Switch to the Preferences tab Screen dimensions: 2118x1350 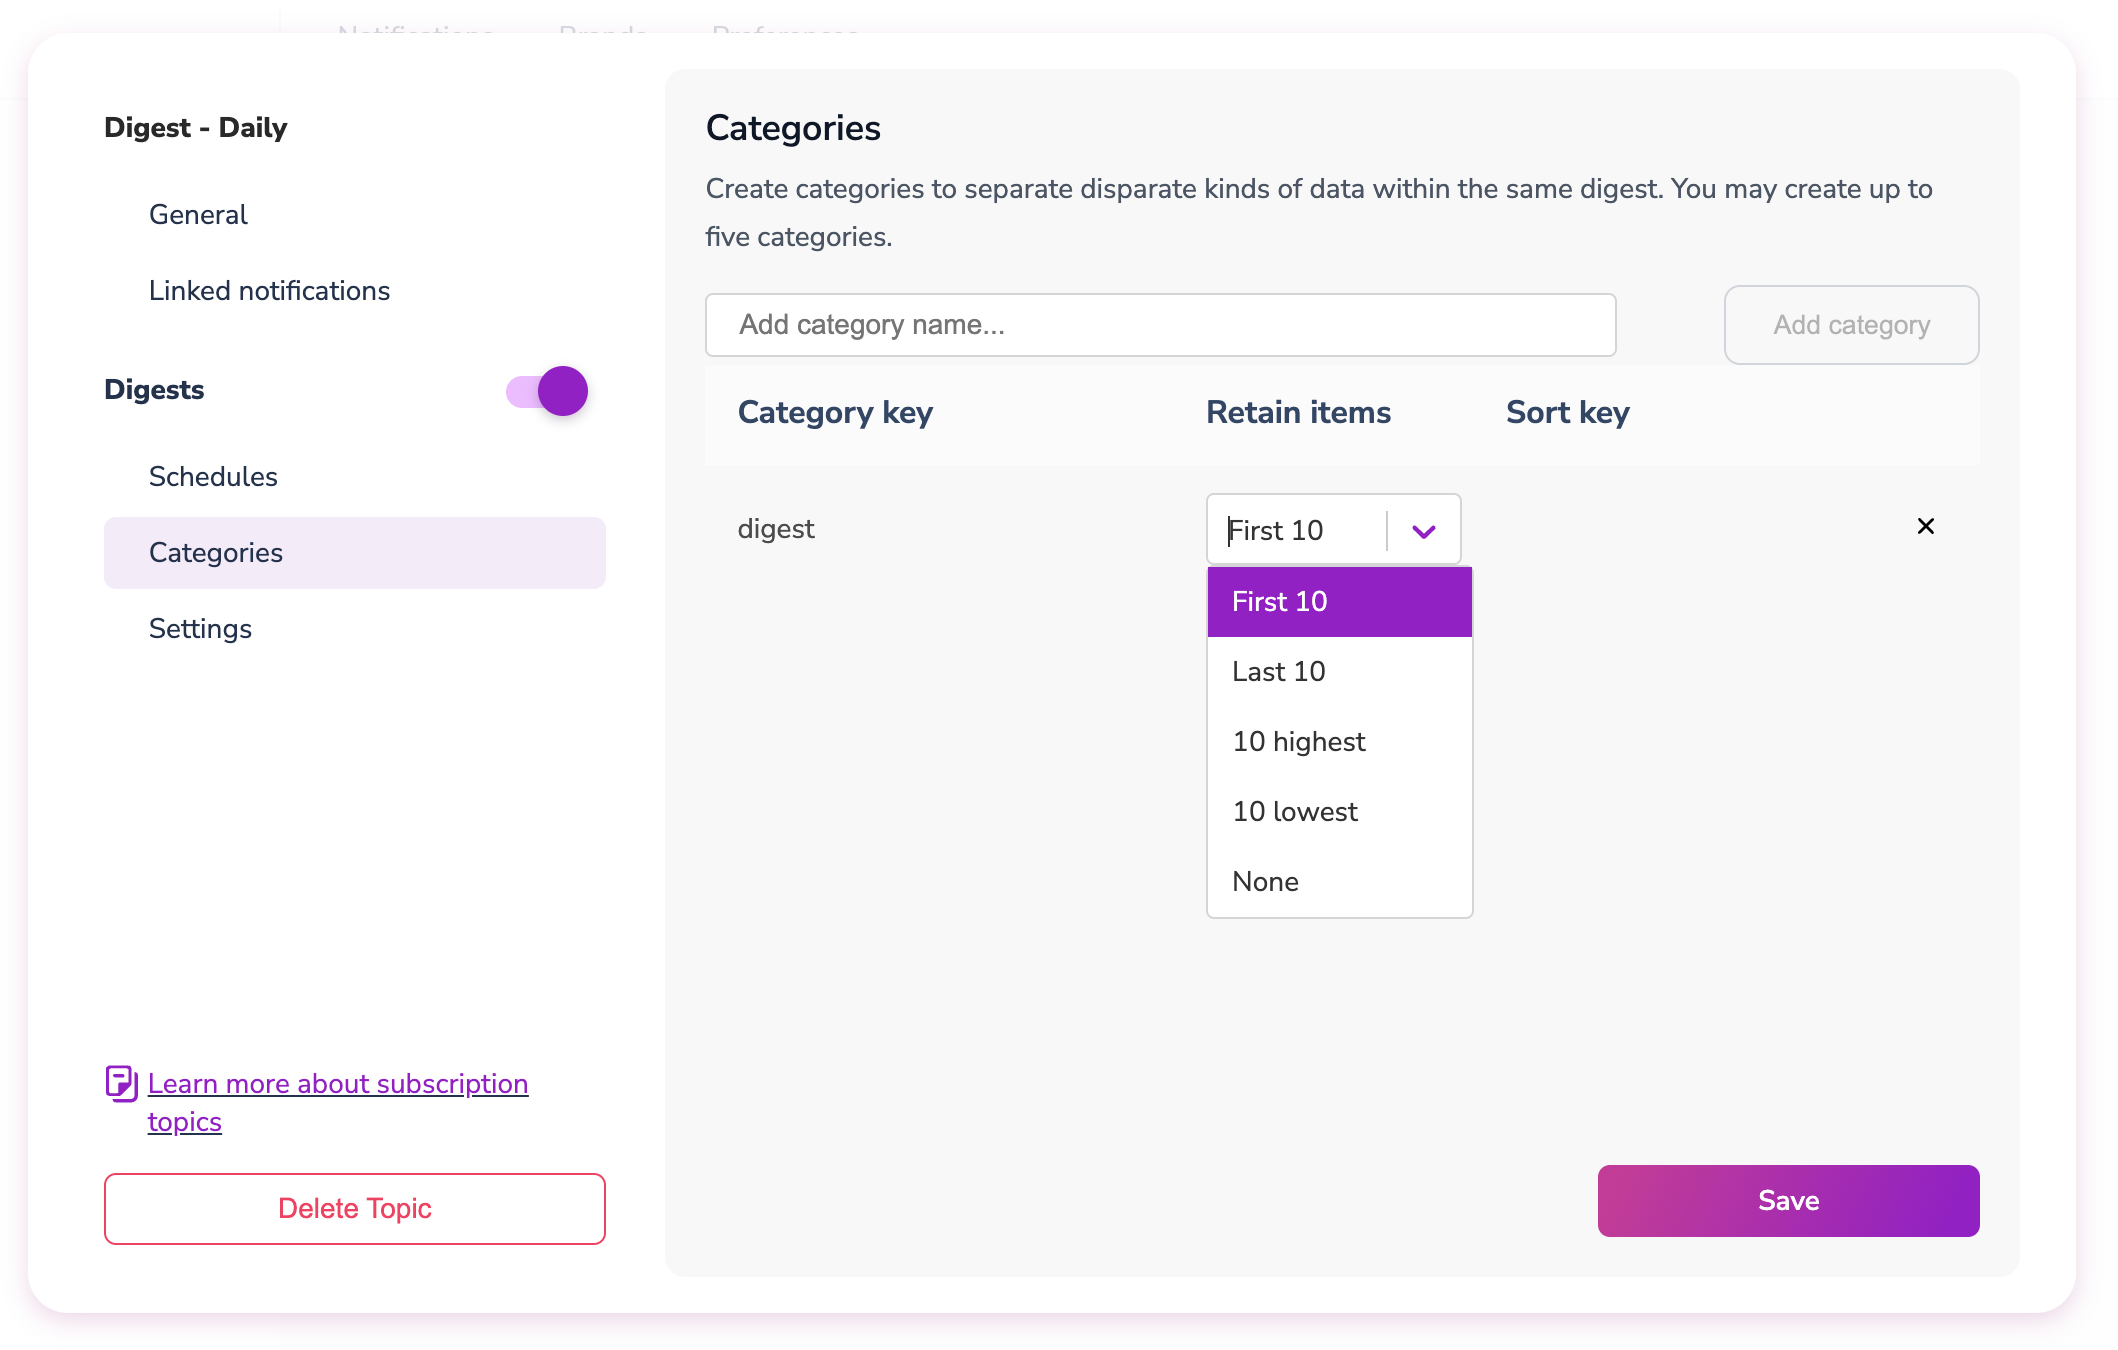784,30
